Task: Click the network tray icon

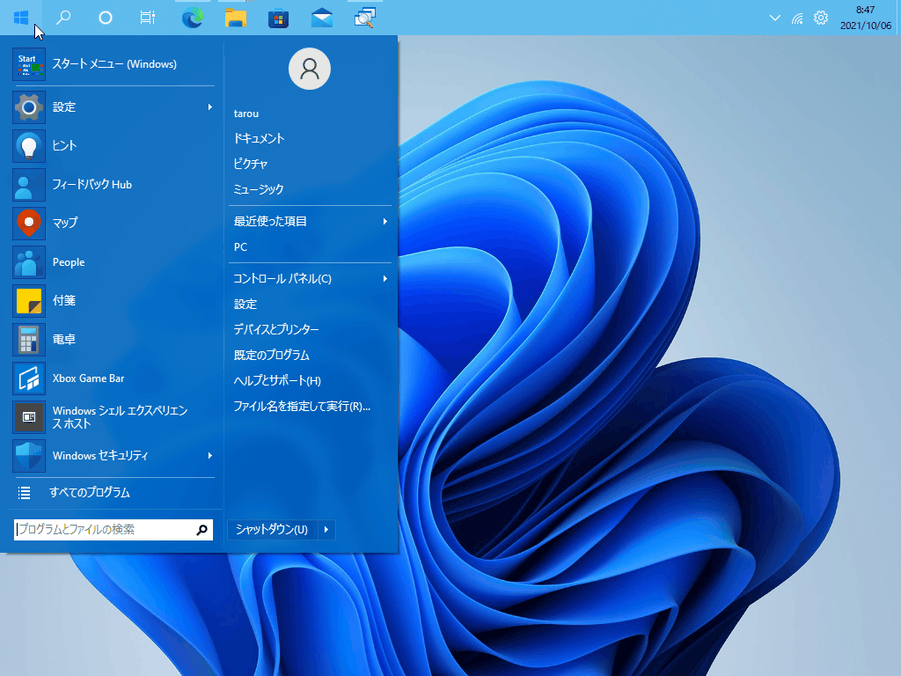Action: 798,18
